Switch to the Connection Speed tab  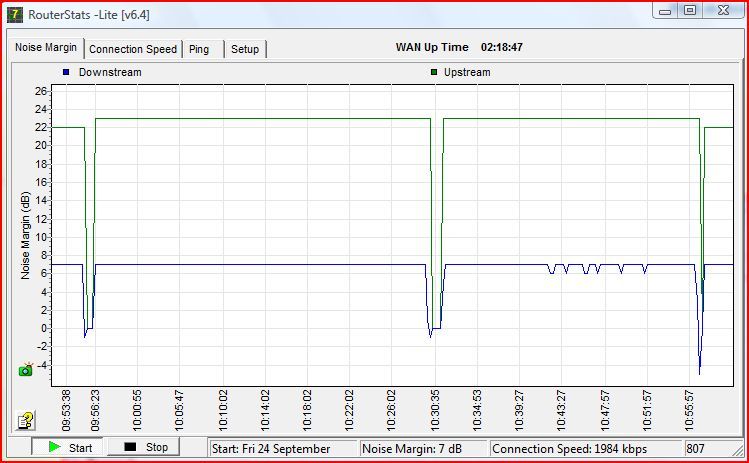(x=133, y=49)
